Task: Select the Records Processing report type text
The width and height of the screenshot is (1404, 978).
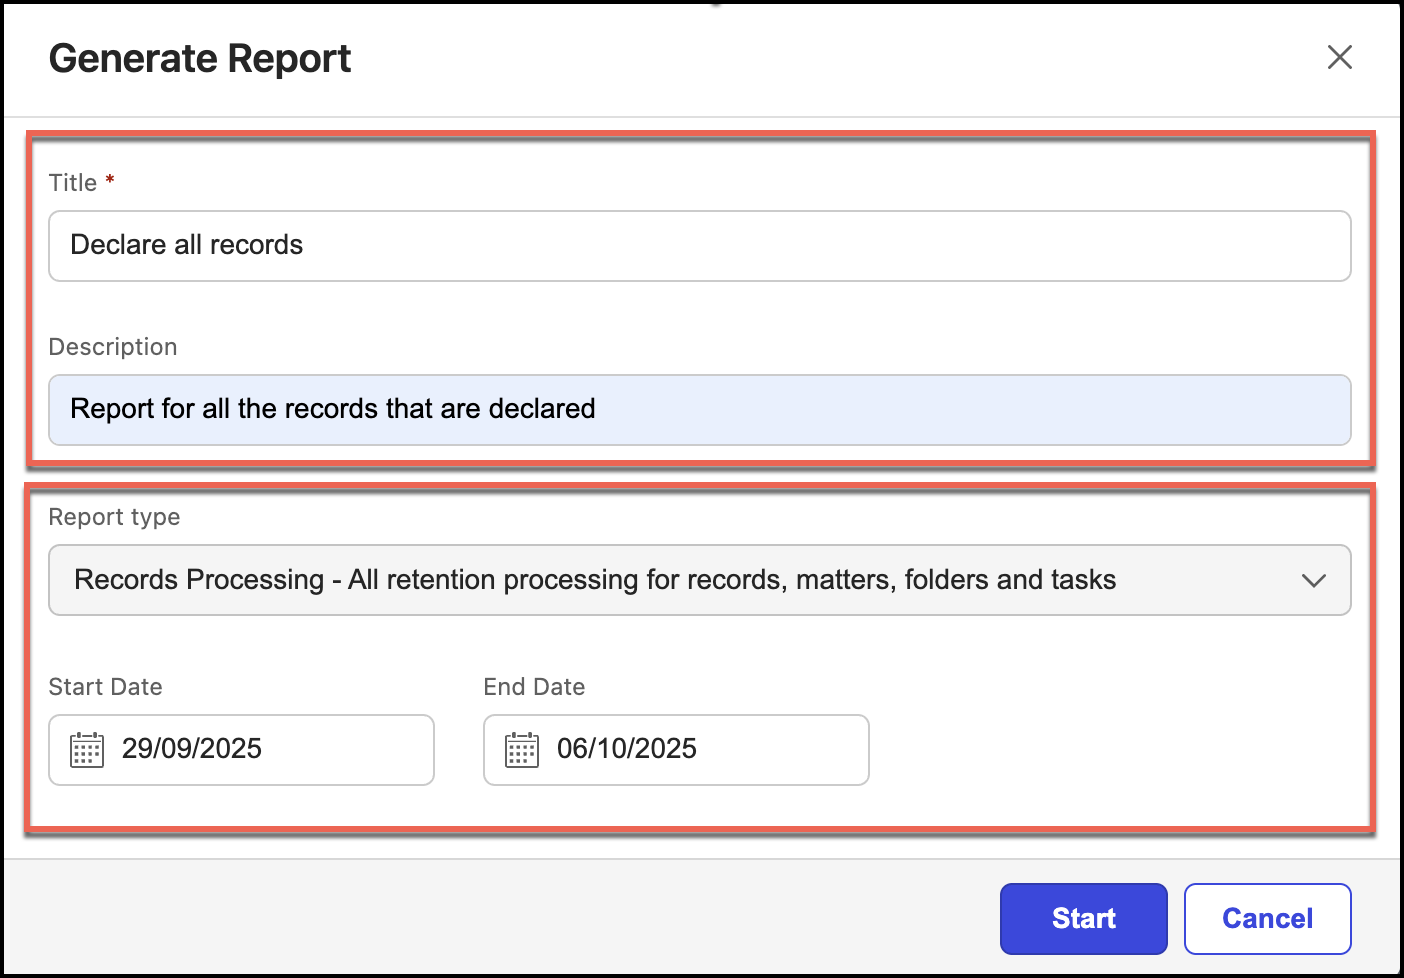Action: pyautogui.click(x=594, y=580)
